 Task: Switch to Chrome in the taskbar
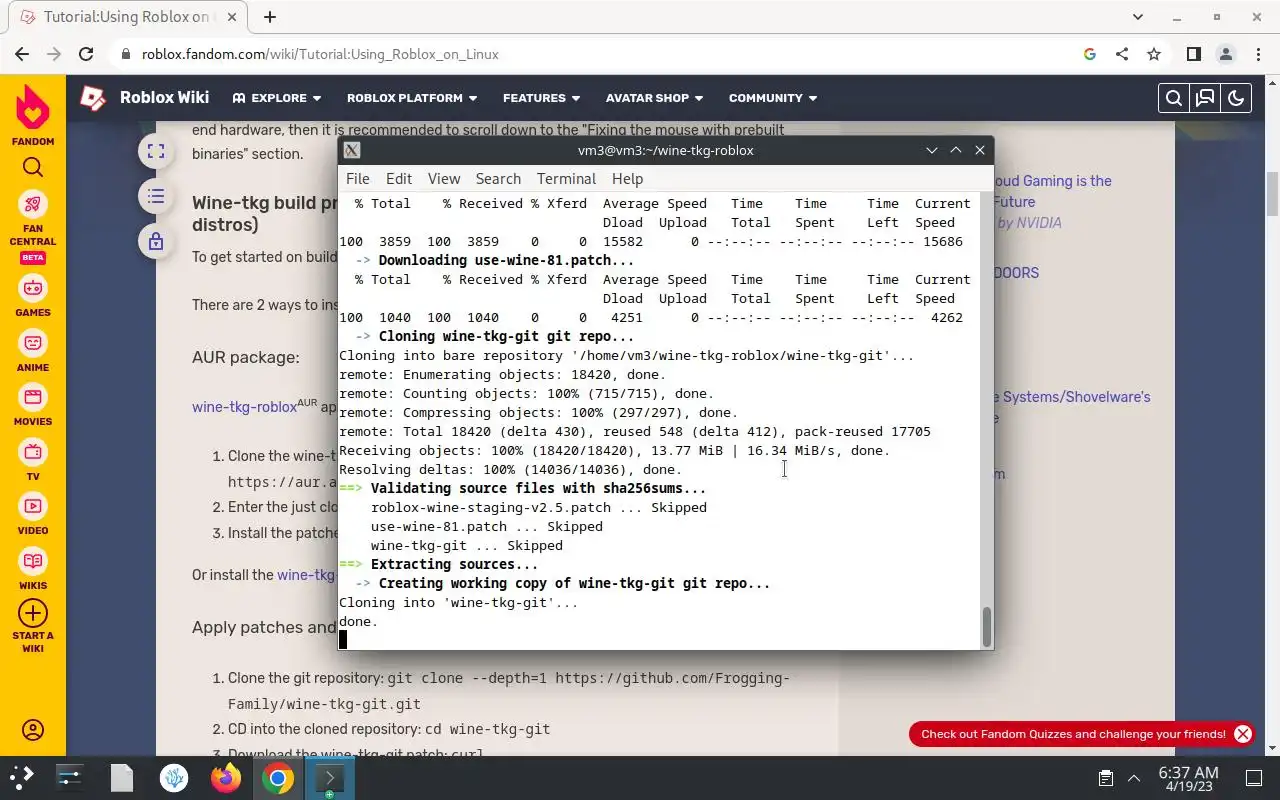(x=278, y=777)
